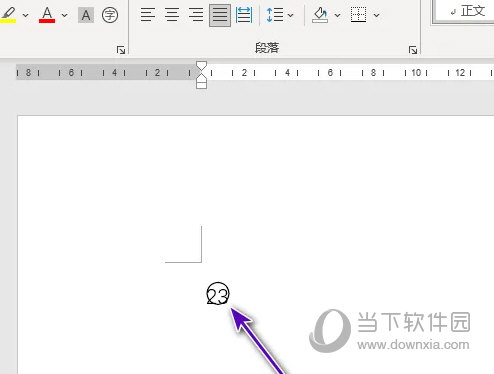
Task: Click the first line indent marker on the ruler
Action: click(x=201, y=66)
